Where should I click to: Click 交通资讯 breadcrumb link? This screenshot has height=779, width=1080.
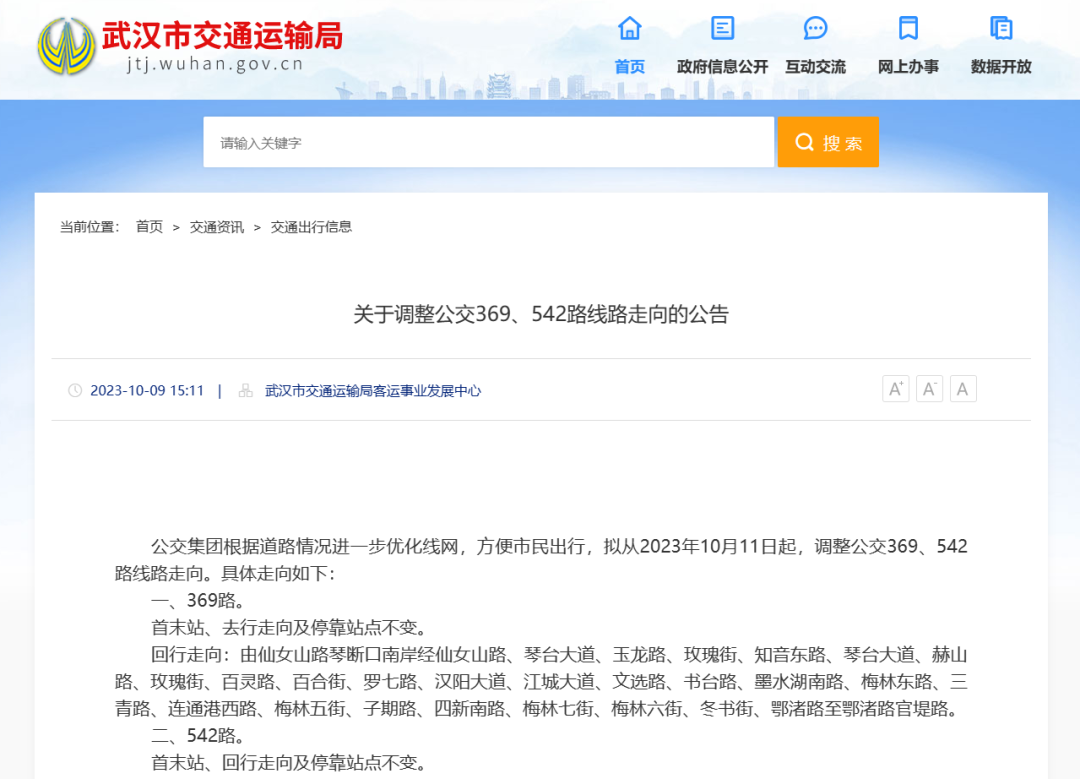click(217, 227)
